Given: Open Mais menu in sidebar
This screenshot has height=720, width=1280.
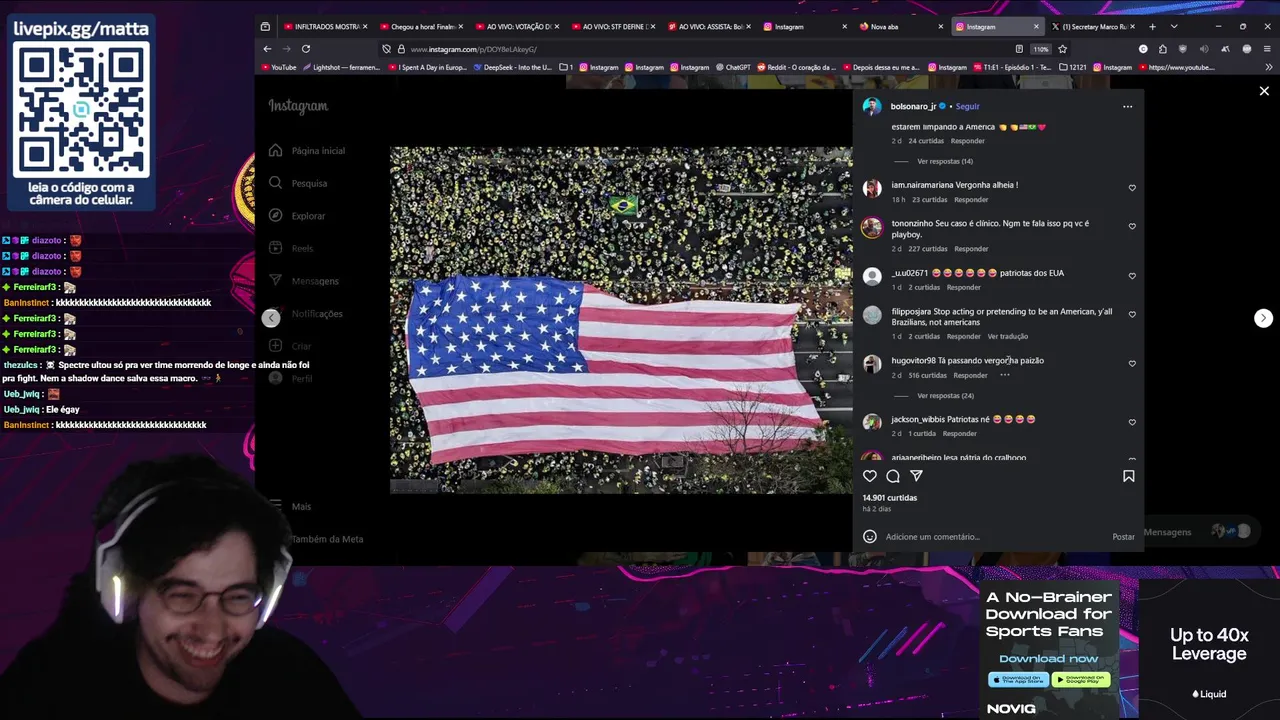Looking at the screenshot, I should 290,507.
